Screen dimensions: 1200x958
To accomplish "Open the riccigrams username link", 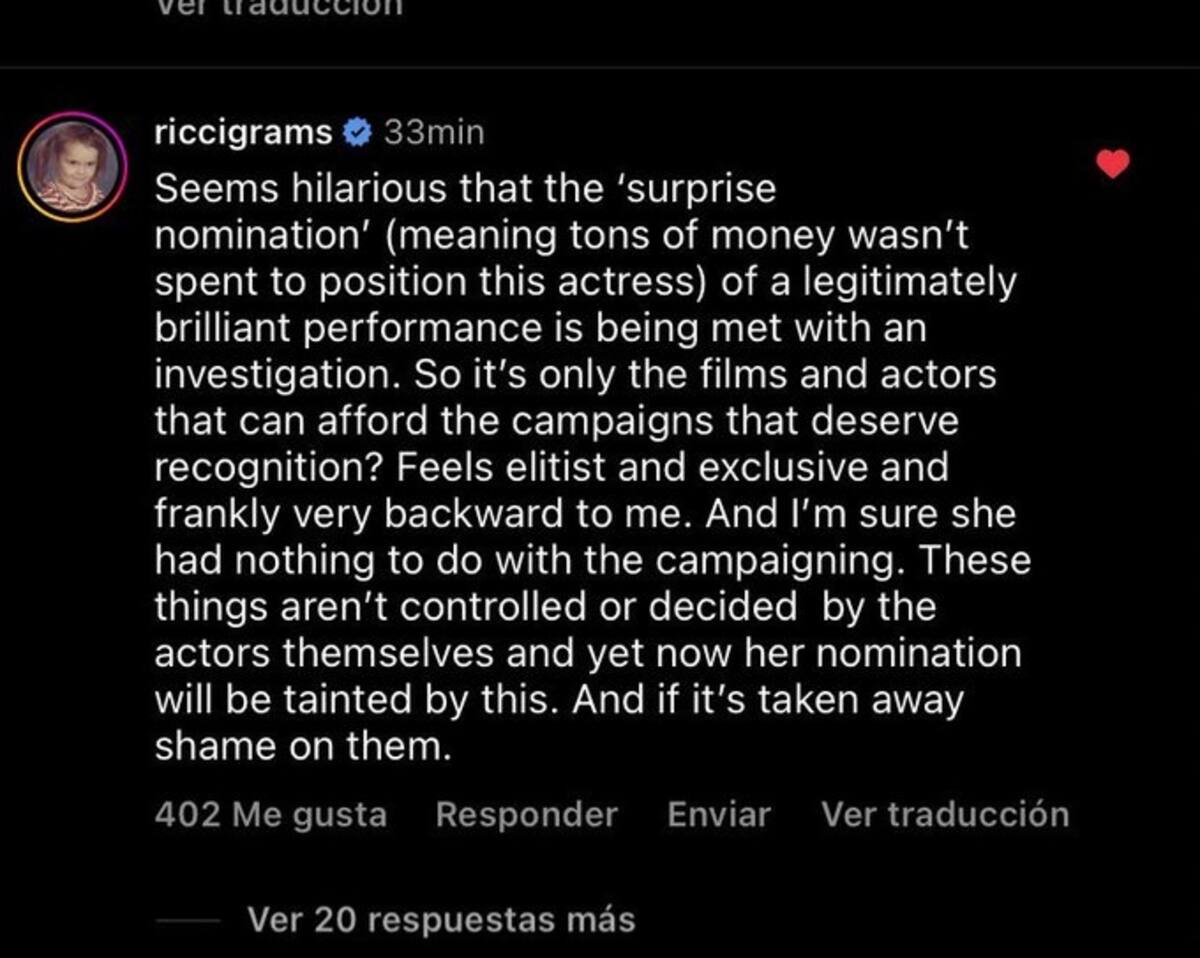I will 243,132.
